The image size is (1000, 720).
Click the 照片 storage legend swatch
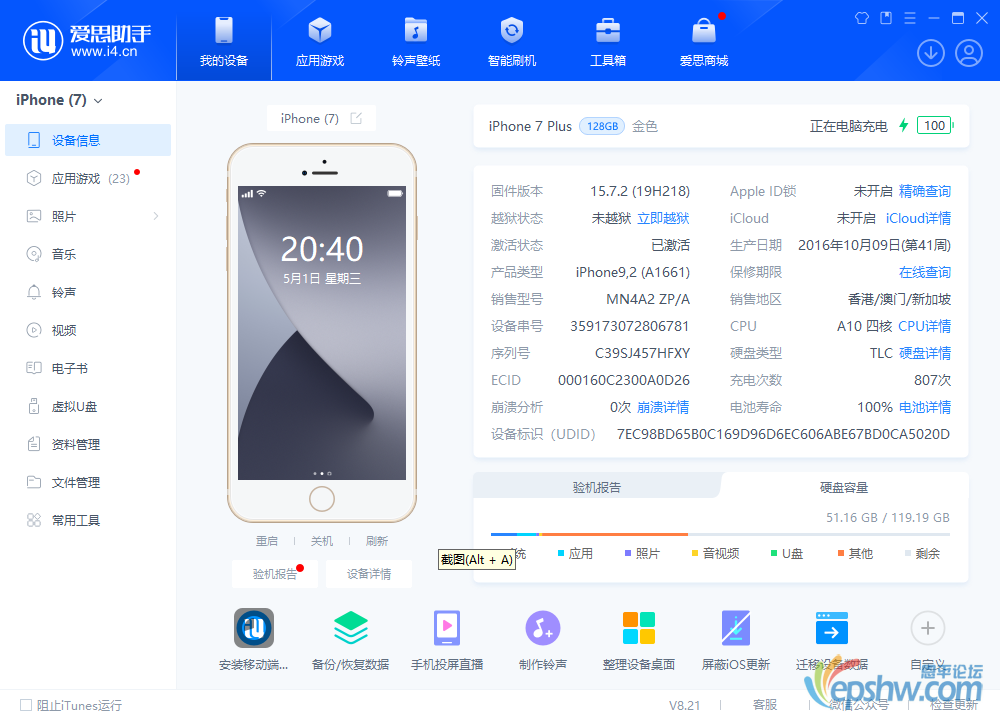point(628,553)
